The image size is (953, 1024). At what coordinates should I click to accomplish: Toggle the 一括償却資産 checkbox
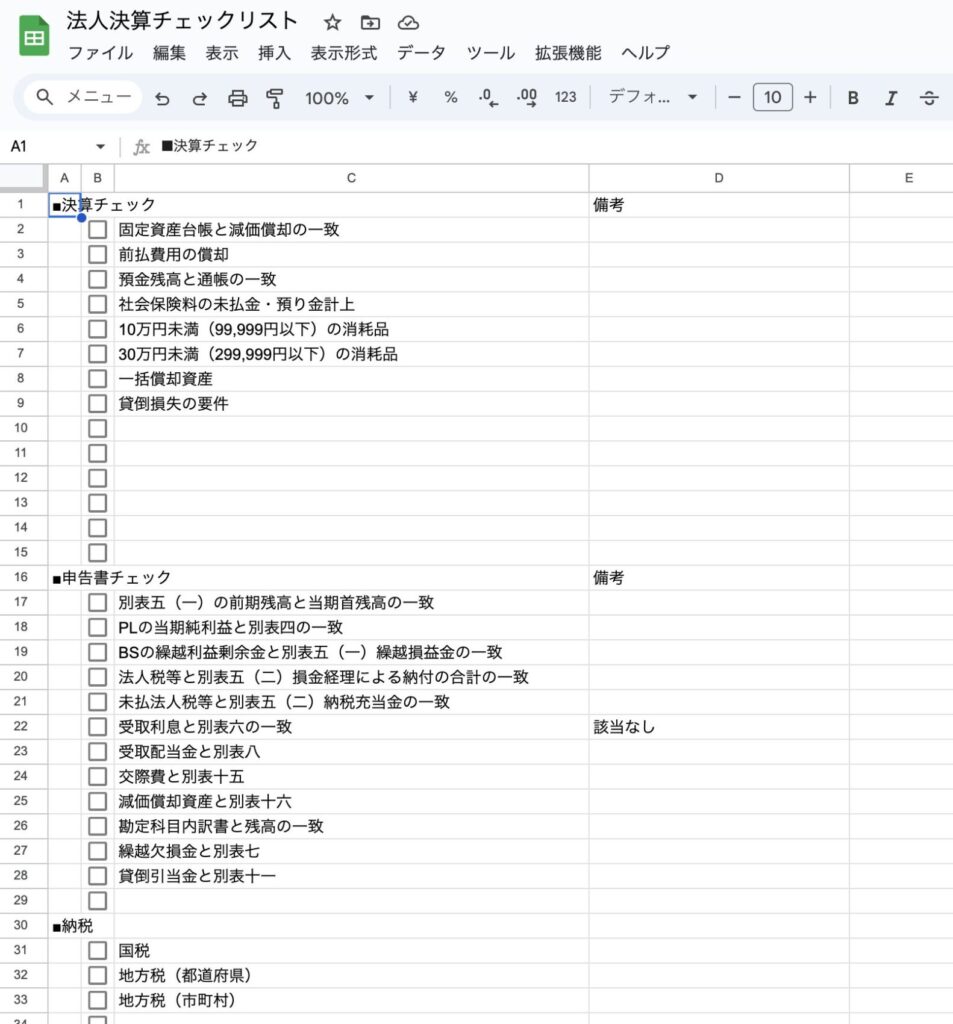(x=97, y=379)
